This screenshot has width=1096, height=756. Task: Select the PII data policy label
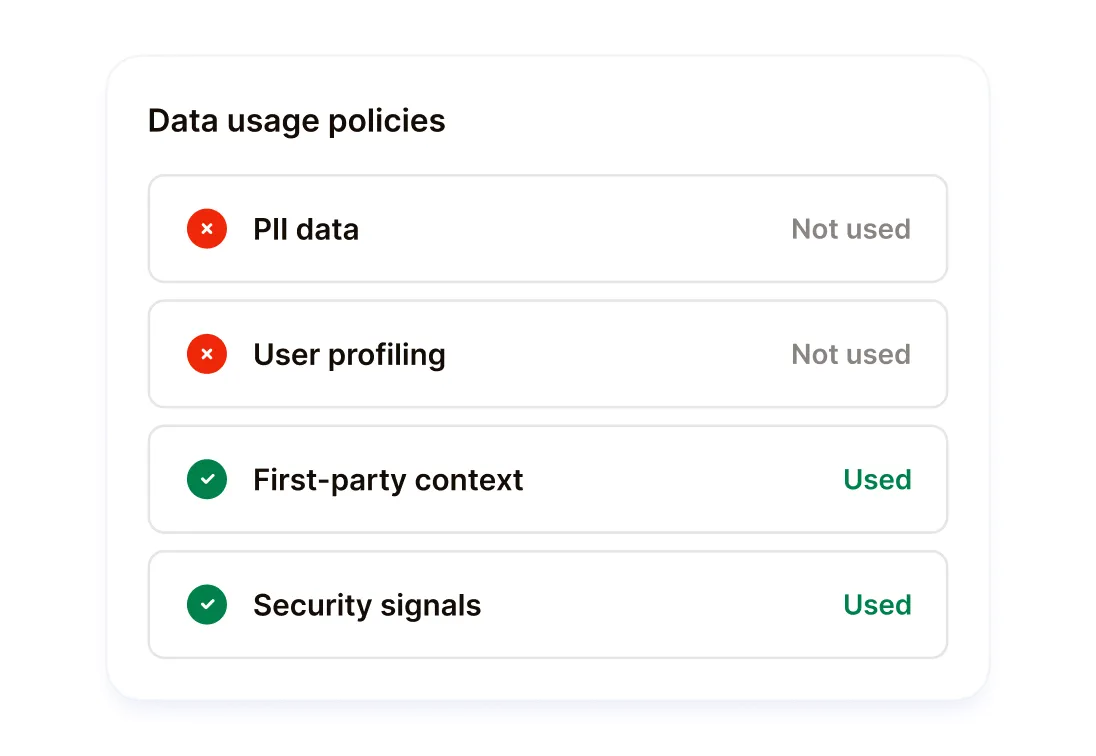(306, 229)
